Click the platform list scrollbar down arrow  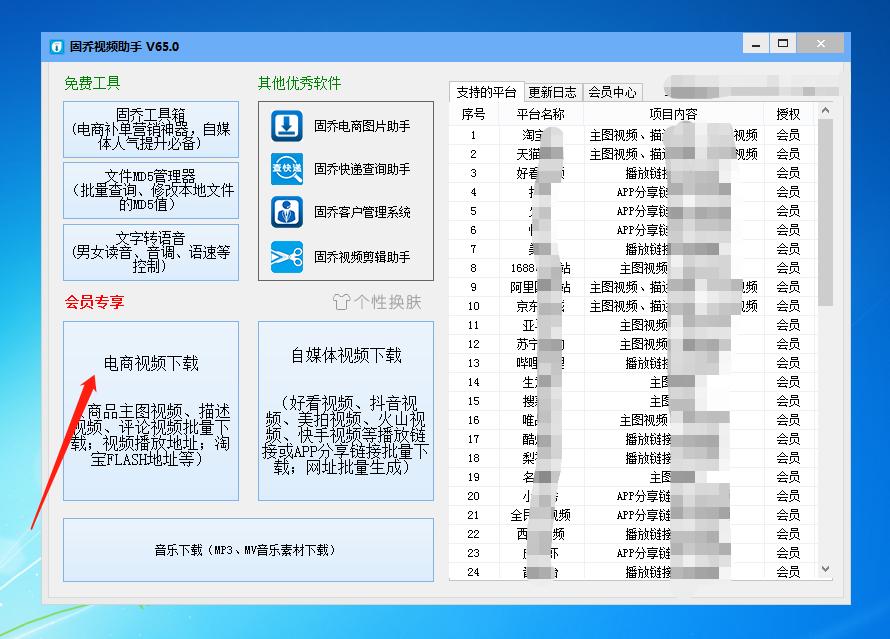pos(824,568)
